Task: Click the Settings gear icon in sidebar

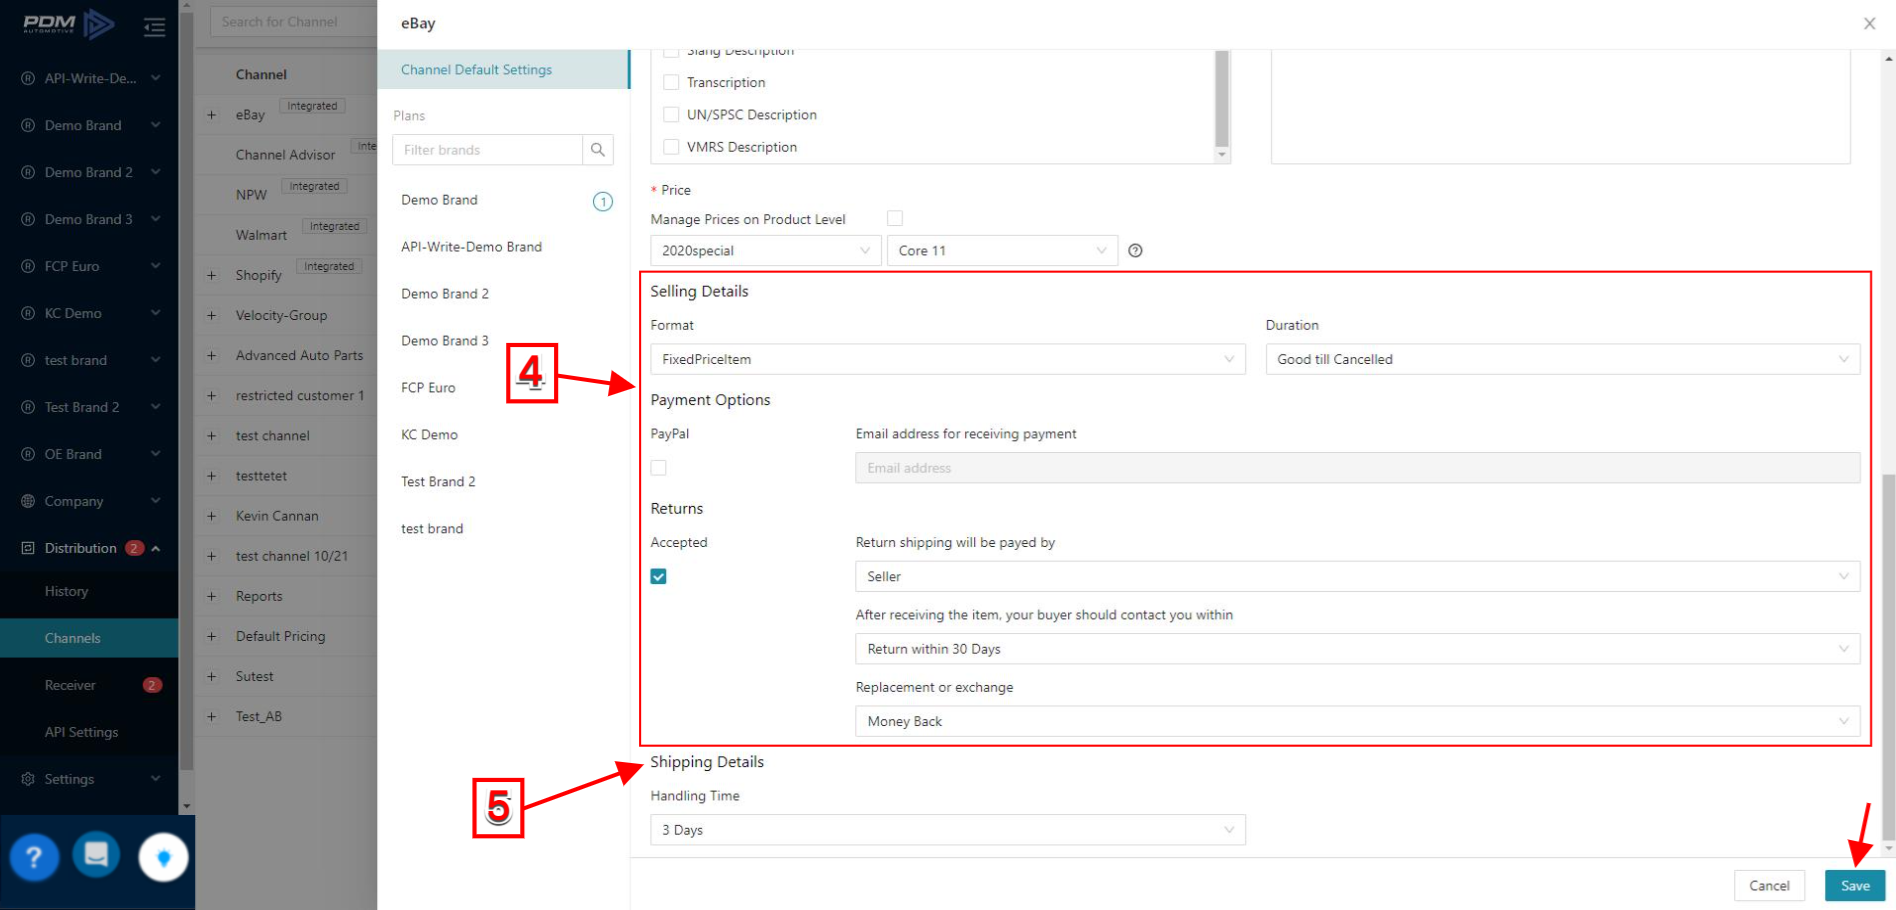Action: [28, 779]
